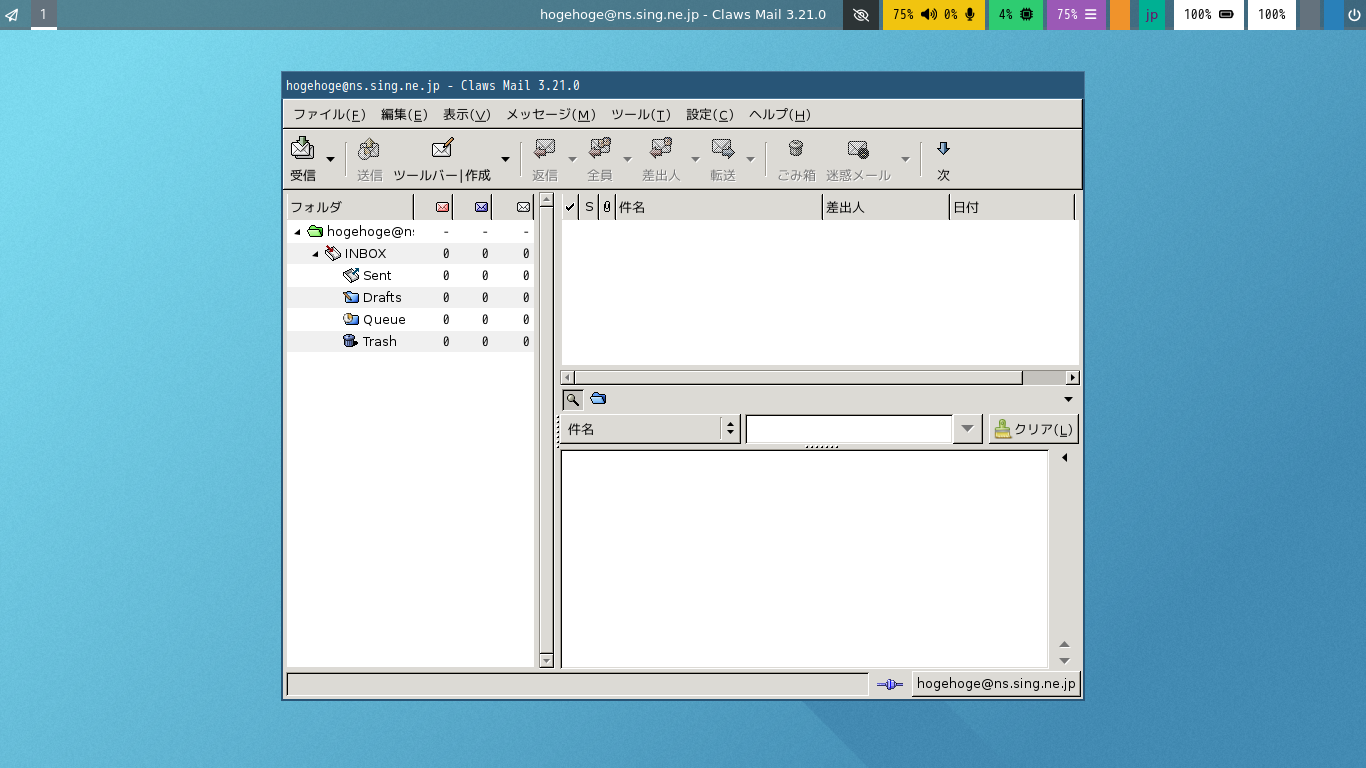Image resolution: width=1366 pixels, height=768 pixels.
Task: Click the 迷惑メール (spam) toolbar icon
Action: coord(858,148)
